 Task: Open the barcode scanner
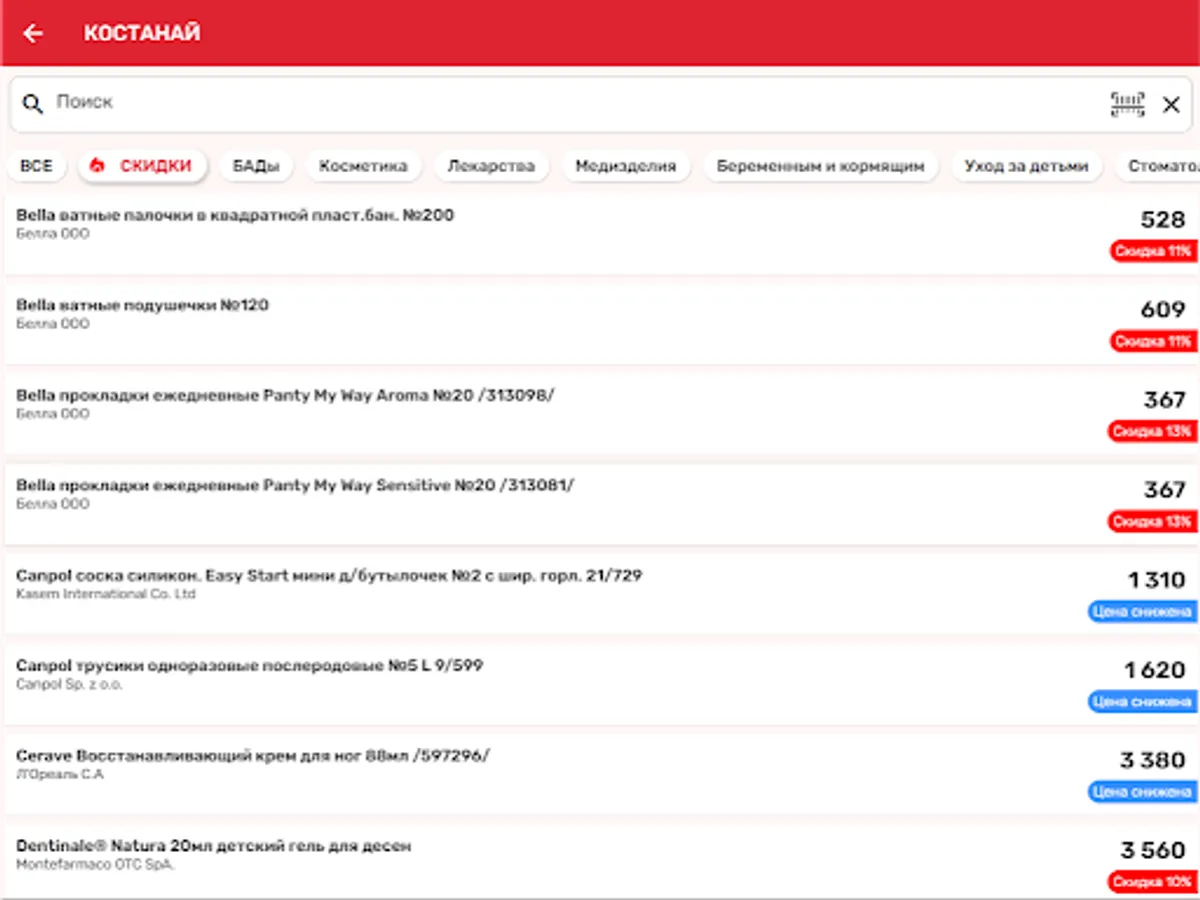pyautogui.click(x=1128, y=104)
